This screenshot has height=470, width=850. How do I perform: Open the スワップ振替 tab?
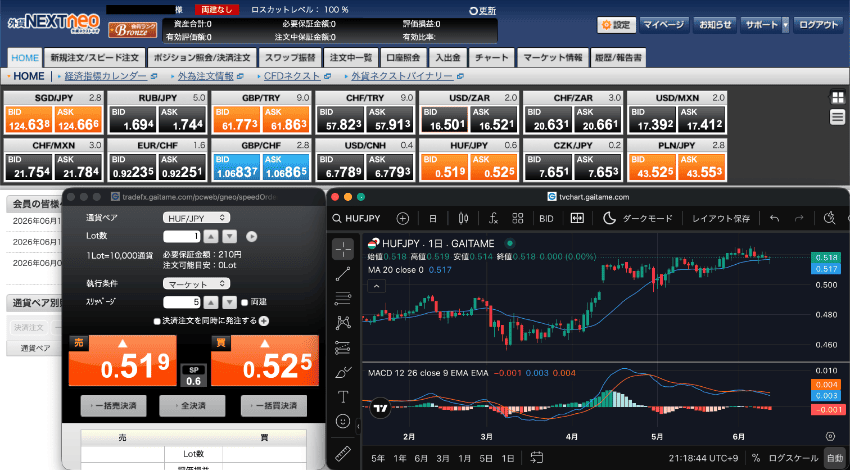(290, 57)
